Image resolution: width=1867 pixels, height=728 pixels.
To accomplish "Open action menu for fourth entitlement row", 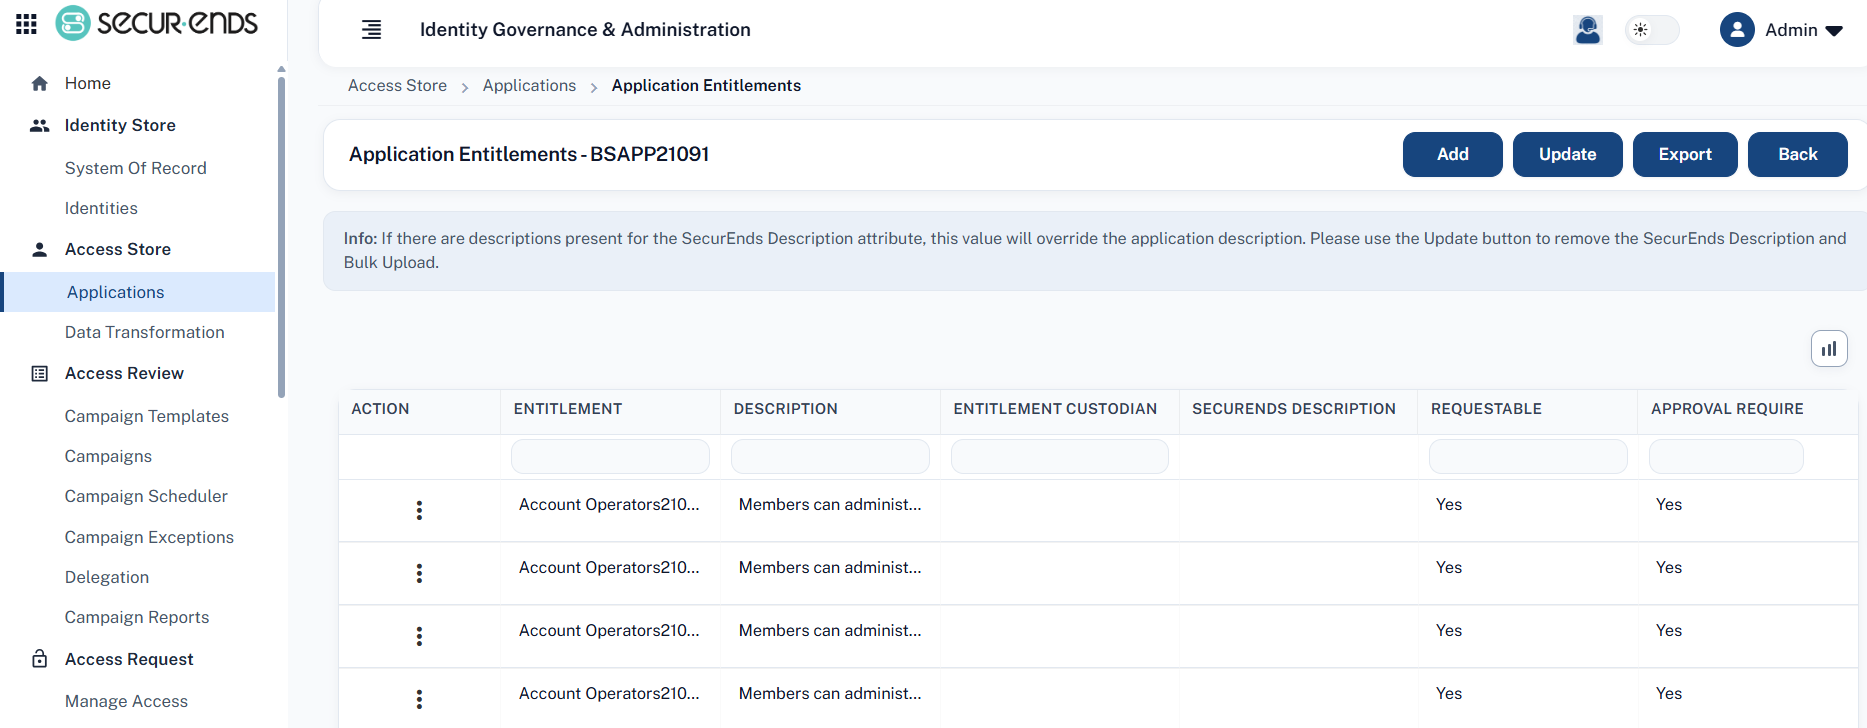I will [x=419, y=699].
